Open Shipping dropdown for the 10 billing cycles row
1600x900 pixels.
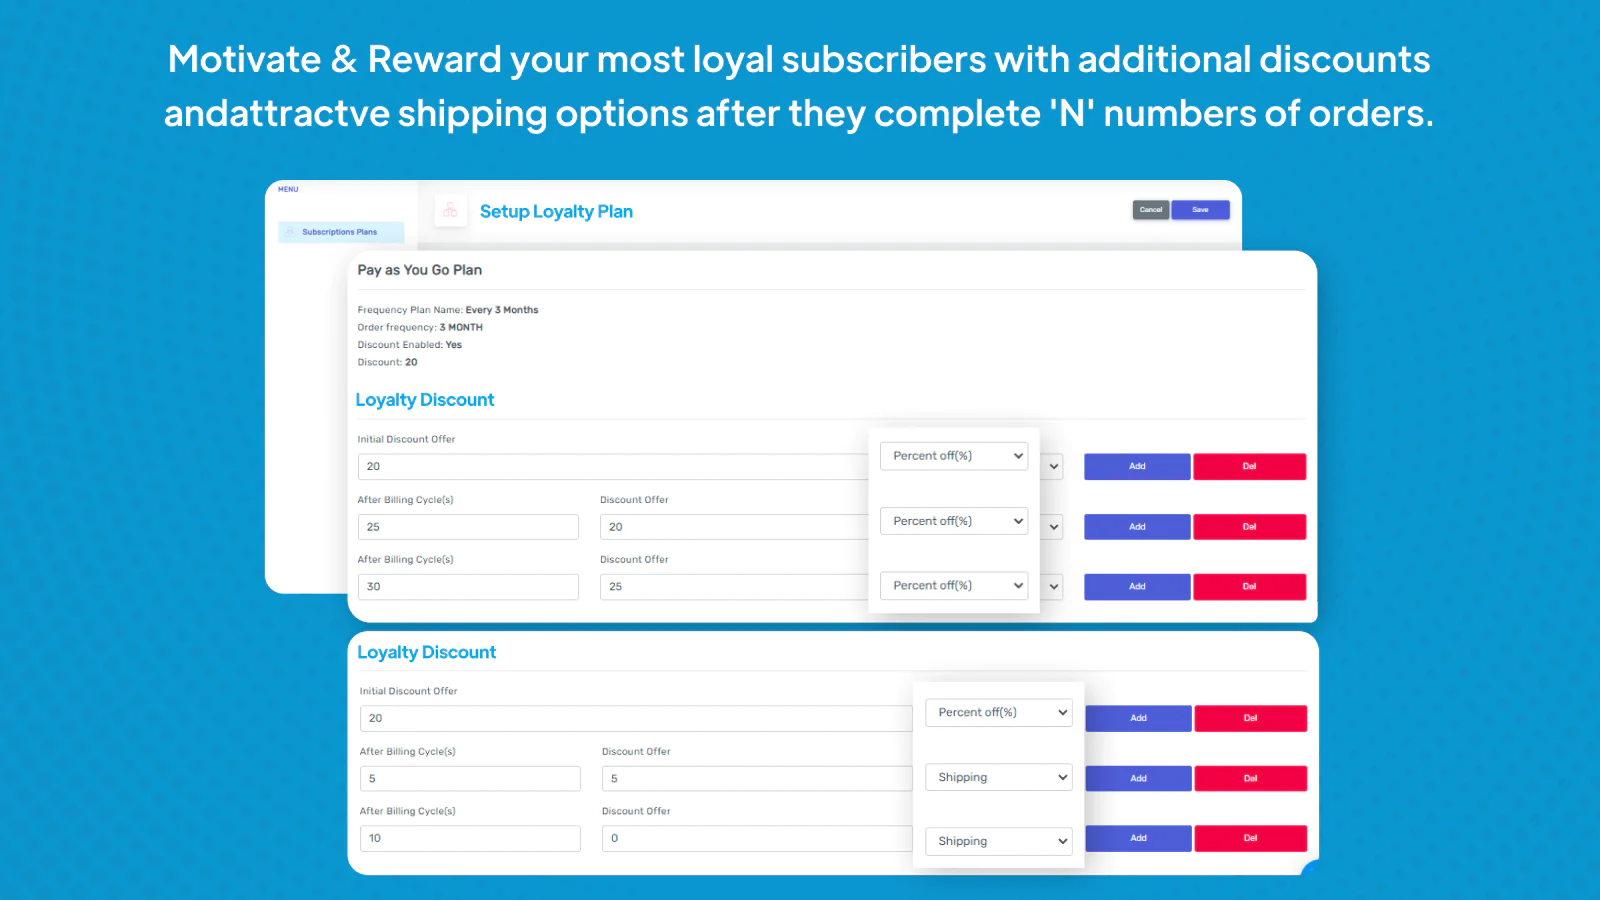click(998, 841)
